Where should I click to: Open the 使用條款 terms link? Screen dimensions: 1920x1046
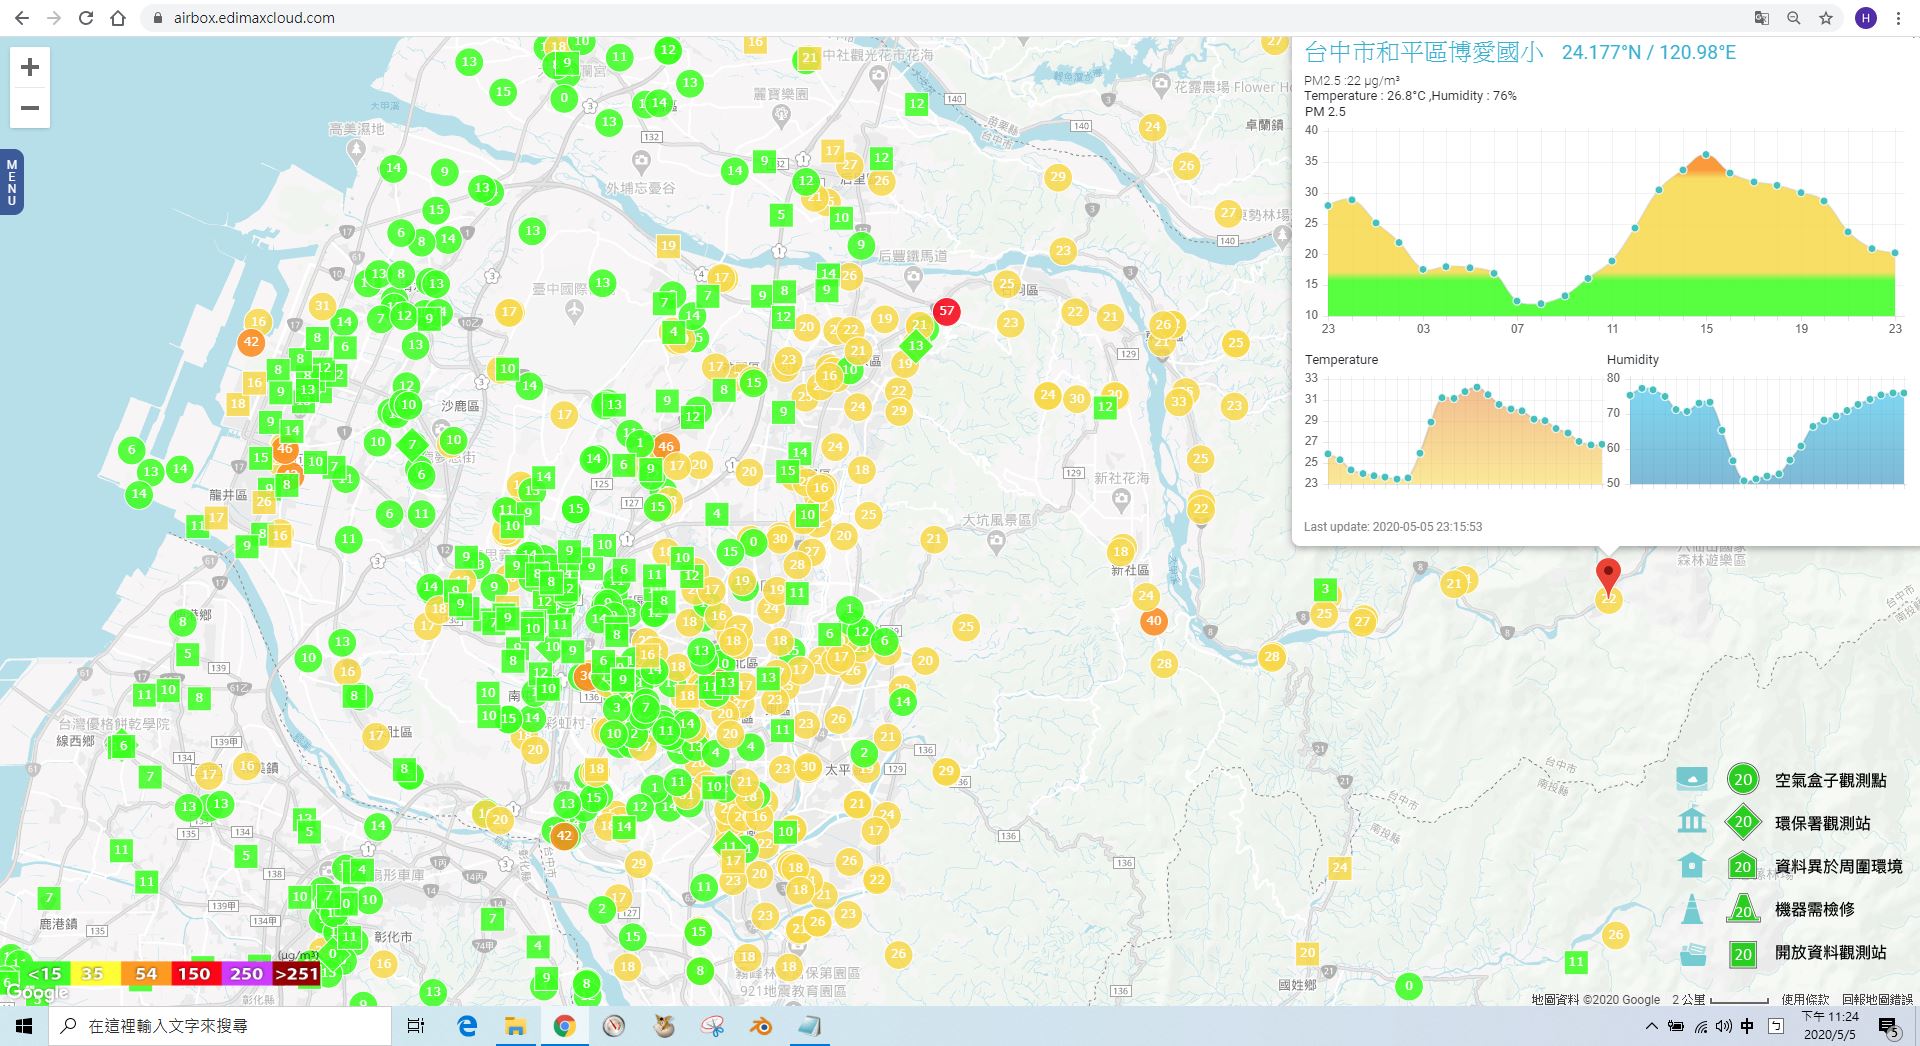pos(1805,999)
